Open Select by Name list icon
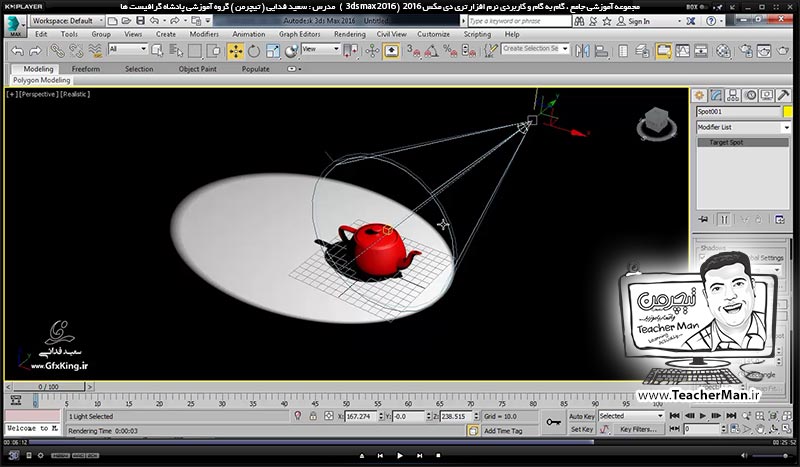 click(x=176, y=51)
